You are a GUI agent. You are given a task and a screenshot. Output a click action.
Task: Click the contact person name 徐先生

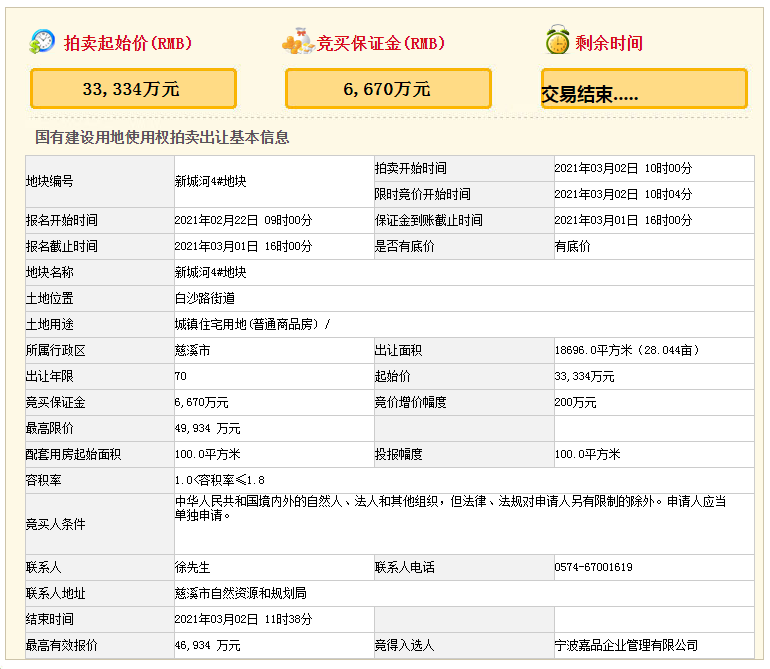click(x=192, y=567)
